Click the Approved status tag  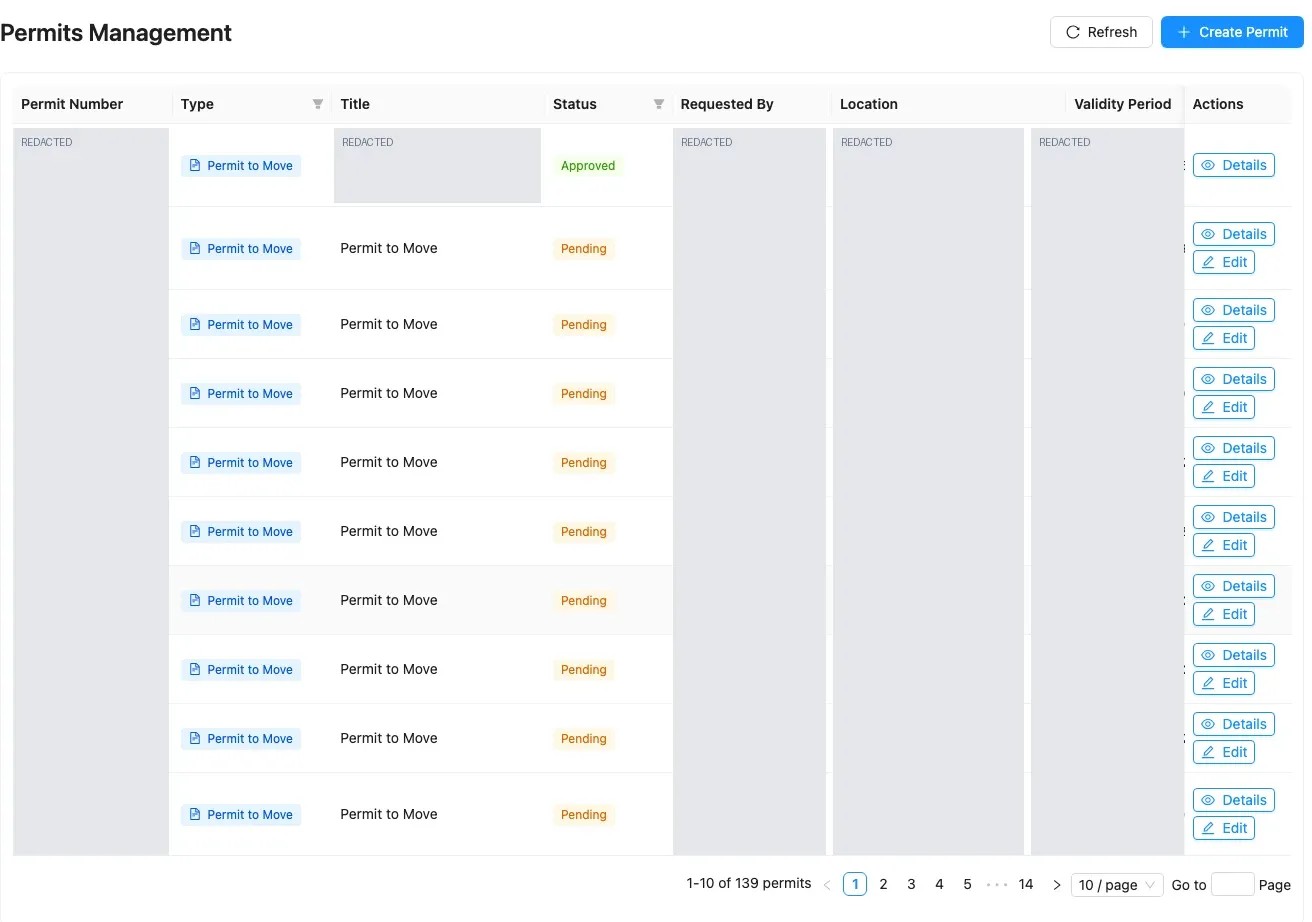click(588, 166)
